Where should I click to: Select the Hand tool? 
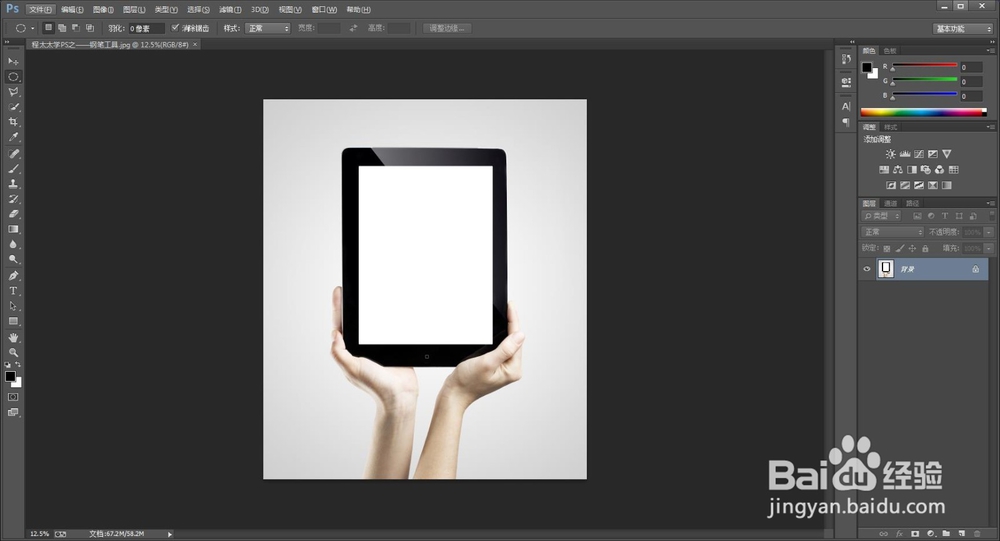point(13,337)
